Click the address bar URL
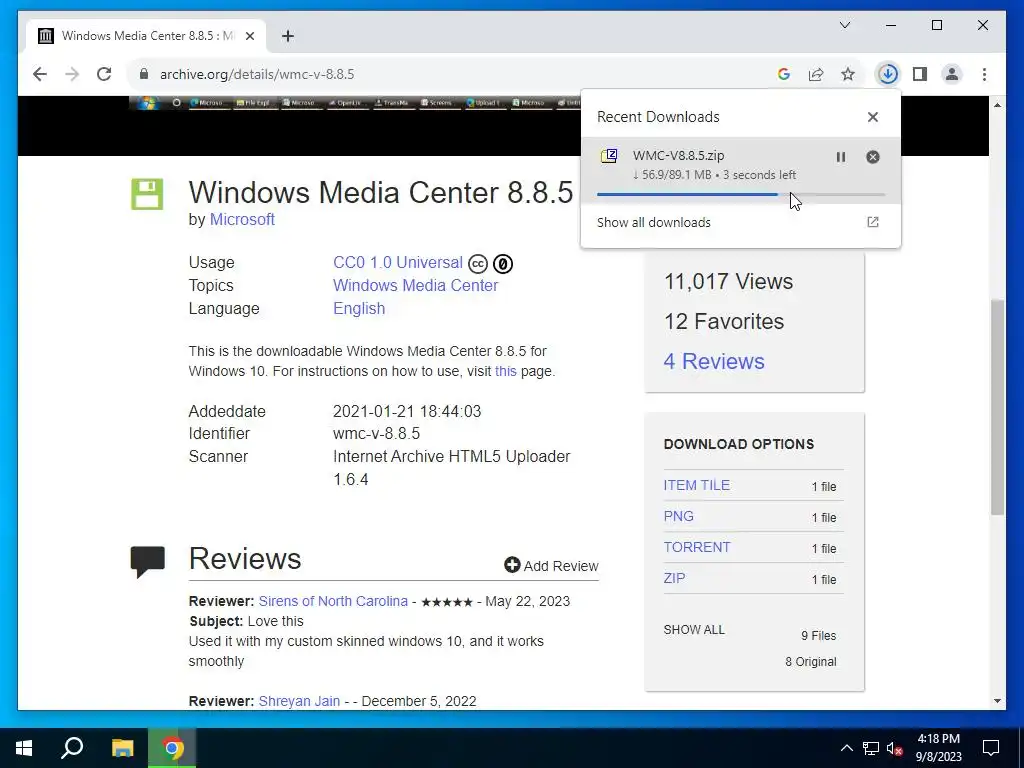The width and height of the screenshot is (1024, 768). point(257,74)
